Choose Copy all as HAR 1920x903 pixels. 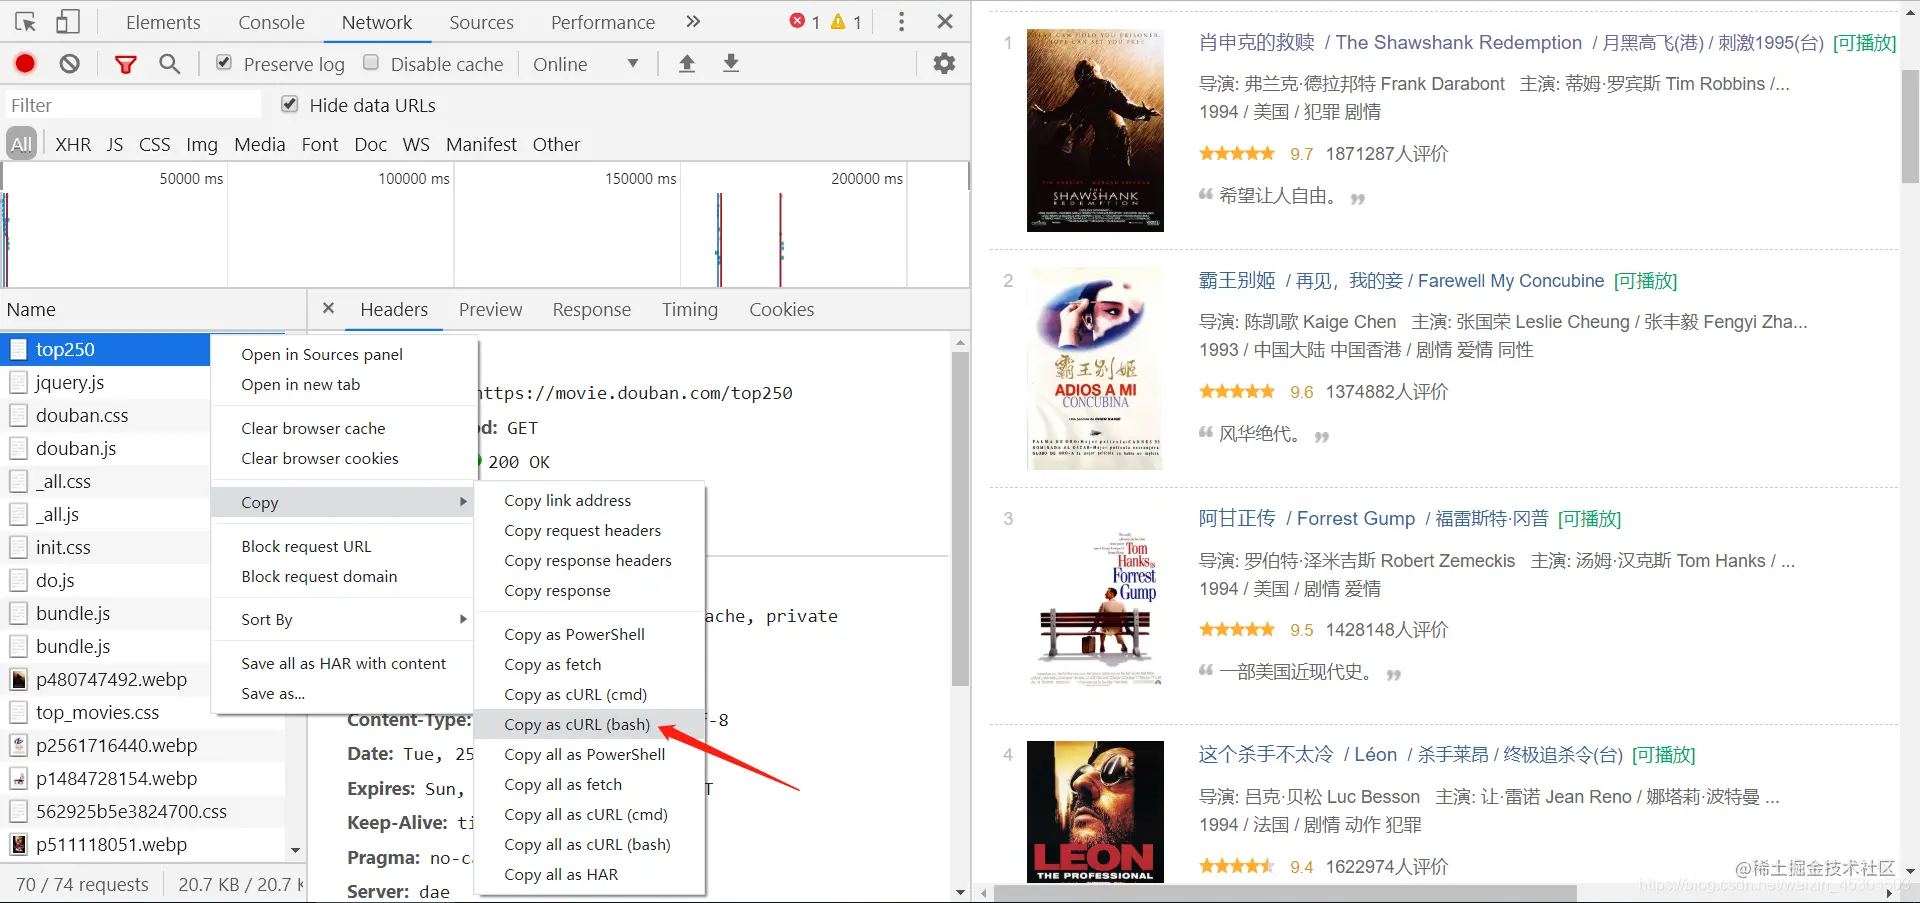coord(590,874)
